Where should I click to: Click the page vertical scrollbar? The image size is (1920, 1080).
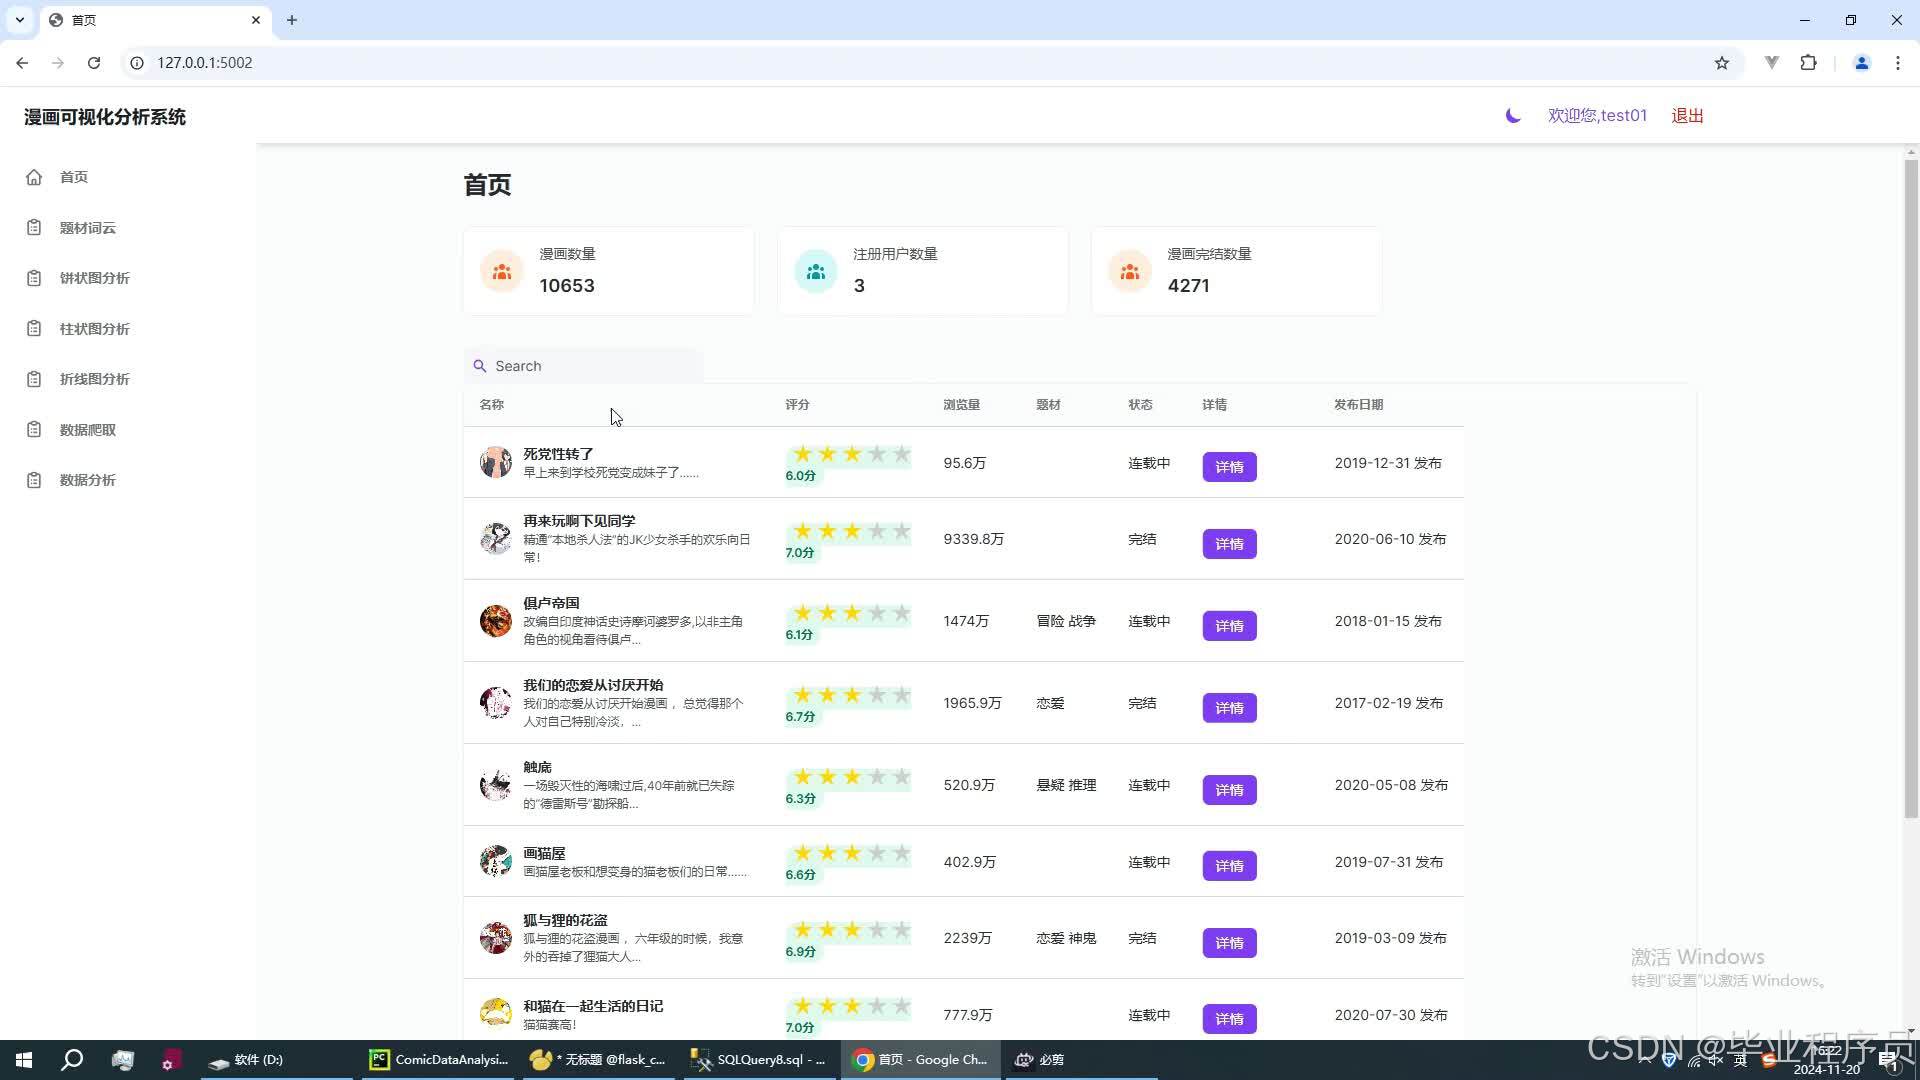tap(1911, 490)
